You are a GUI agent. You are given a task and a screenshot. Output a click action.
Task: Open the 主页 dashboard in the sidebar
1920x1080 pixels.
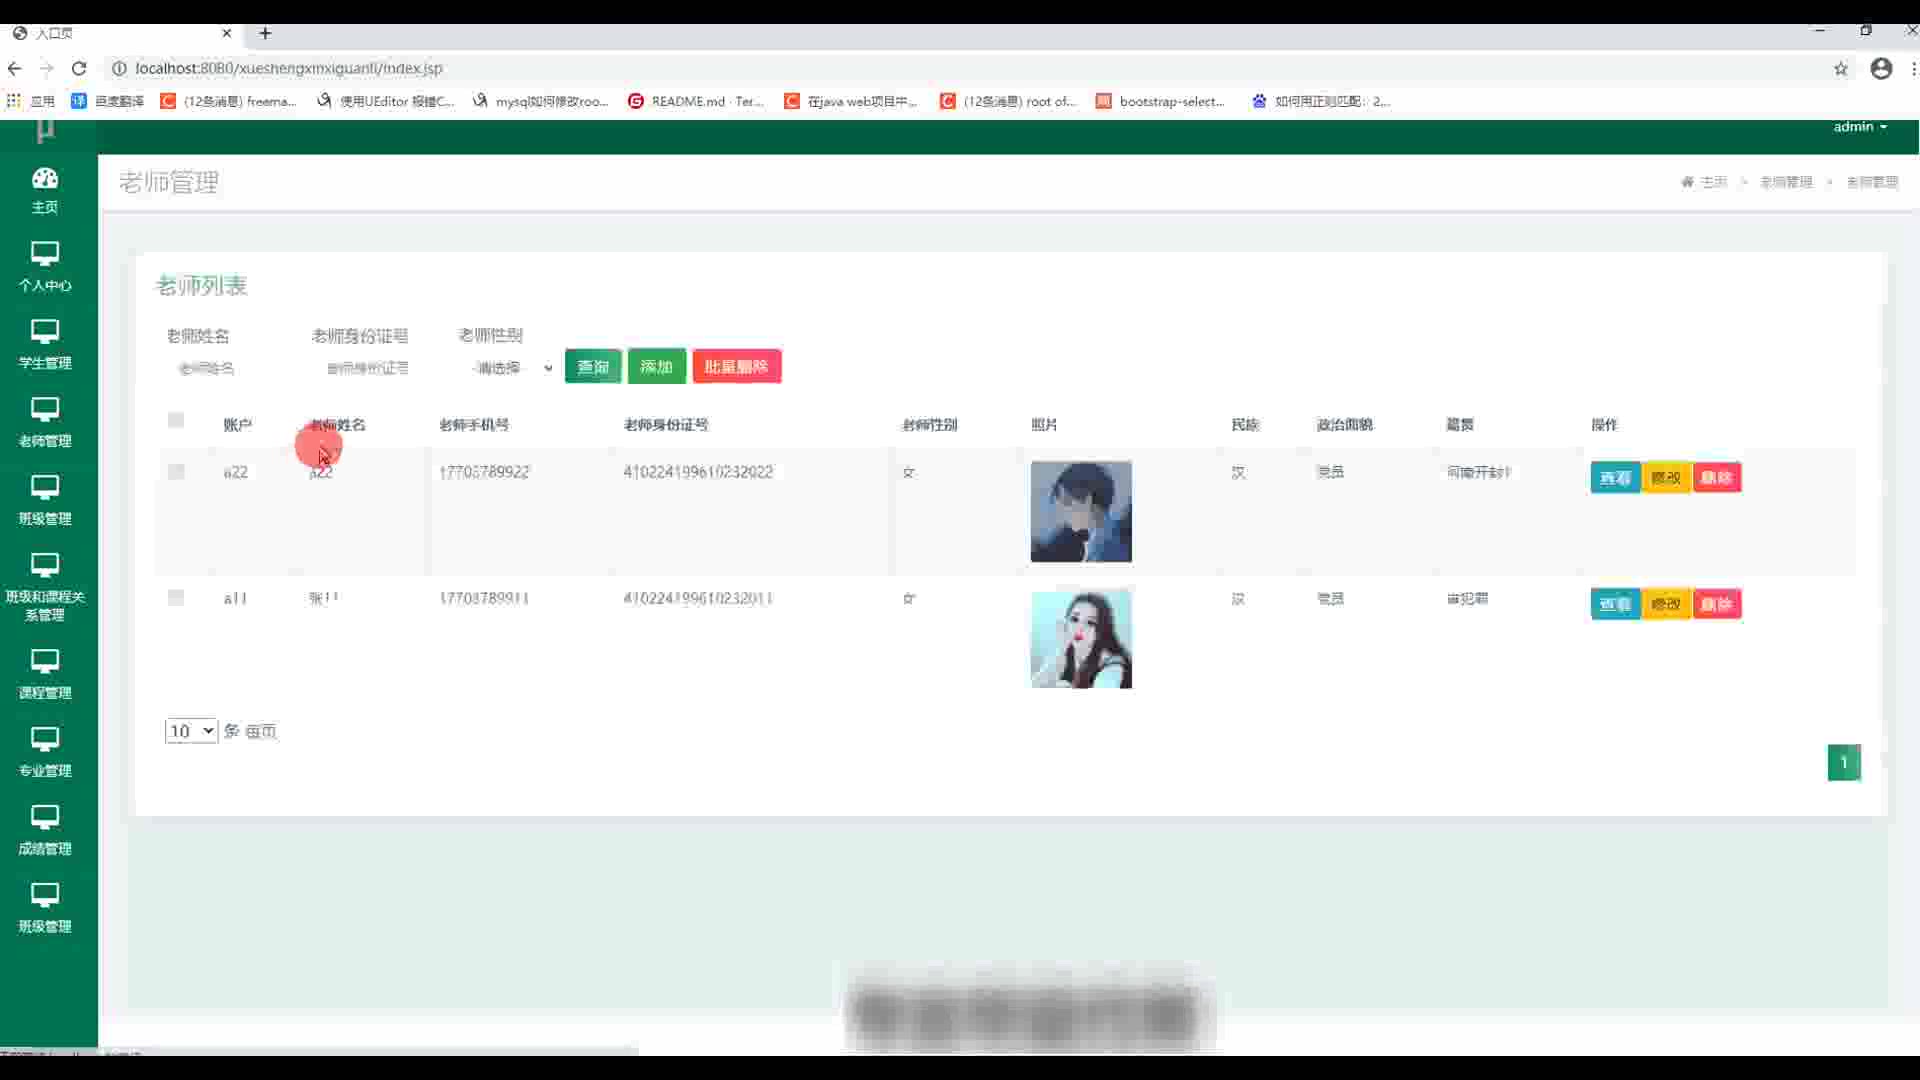click(x=45, y=190)
